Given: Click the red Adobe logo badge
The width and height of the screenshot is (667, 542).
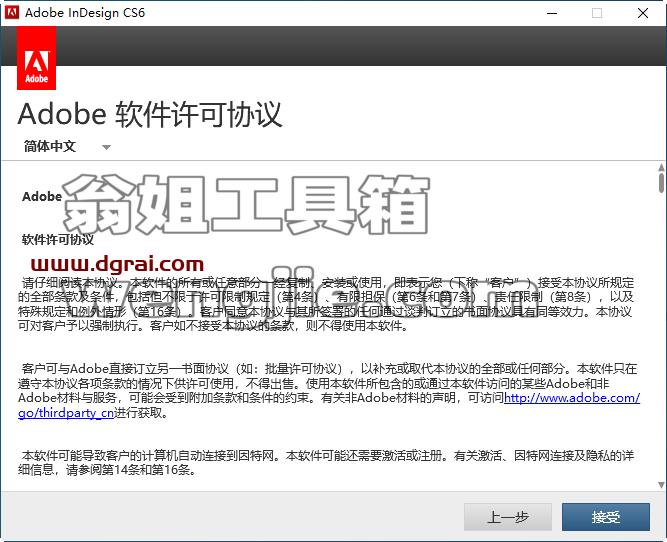Looking at the screenshot, I should [37, 58].
